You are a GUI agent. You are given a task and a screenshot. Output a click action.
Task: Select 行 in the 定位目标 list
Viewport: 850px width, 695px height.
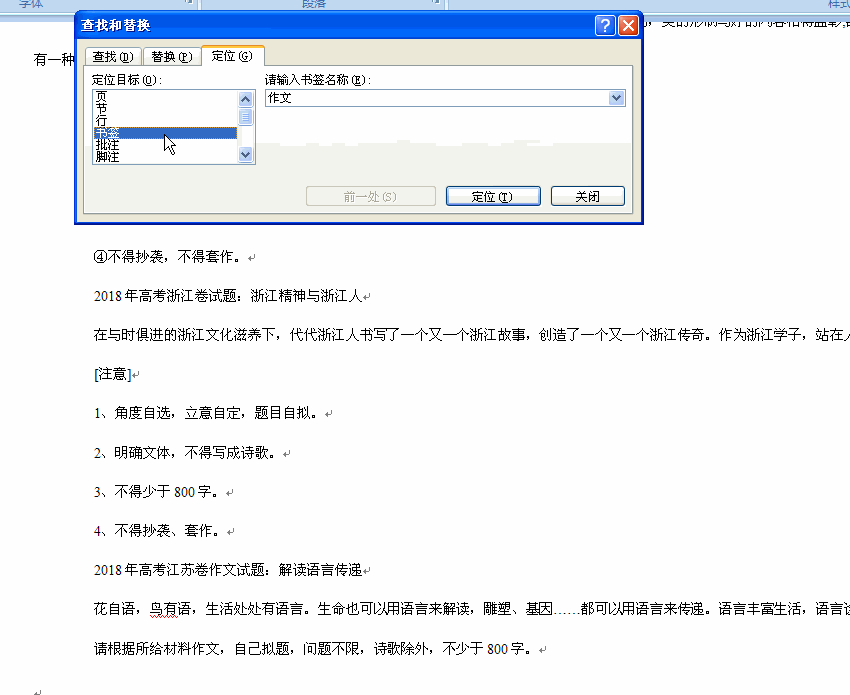165,120
